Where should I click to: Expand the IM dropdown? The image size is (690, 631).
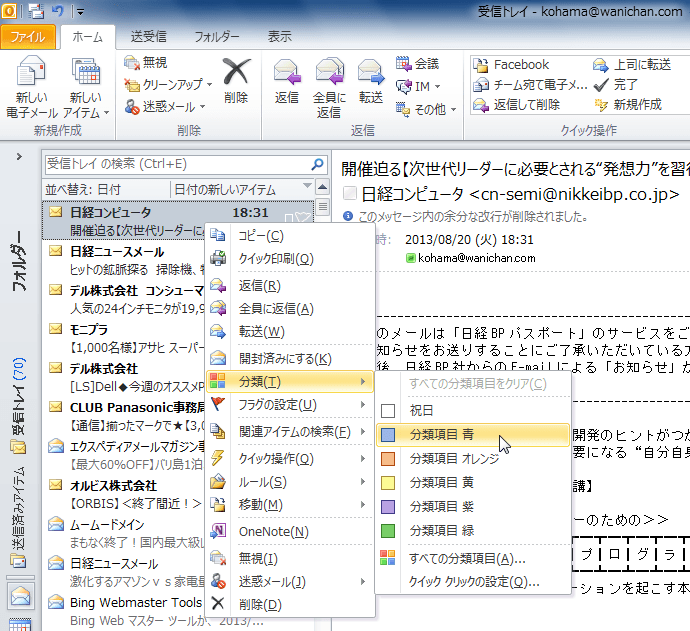pos(437,87)
